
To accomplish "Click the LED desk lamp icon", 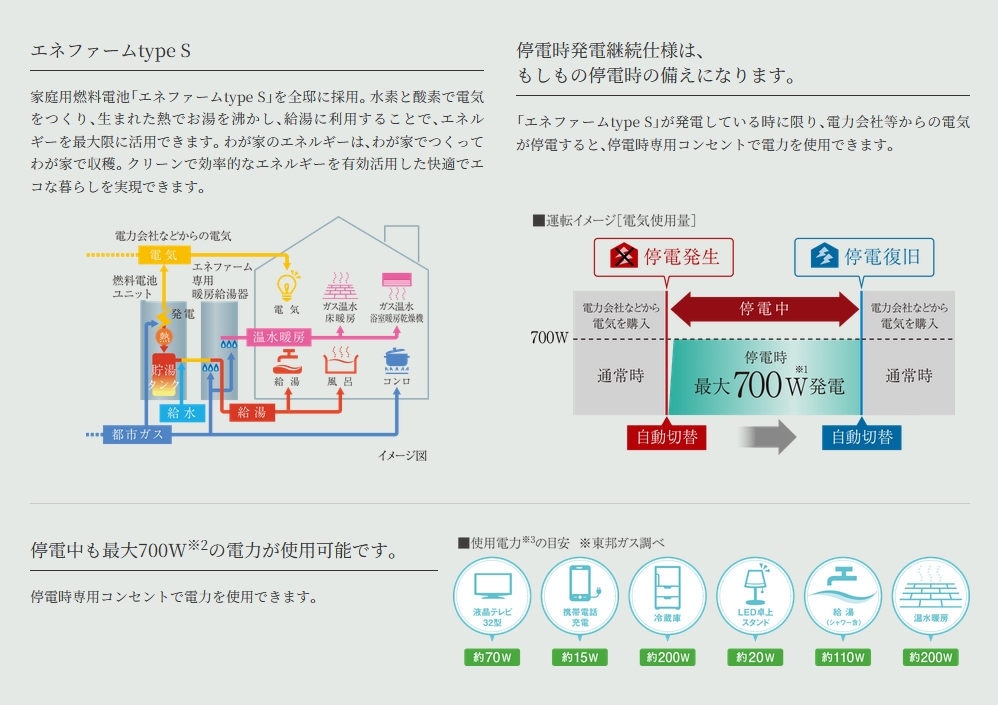I will click(x=755, y=596).
